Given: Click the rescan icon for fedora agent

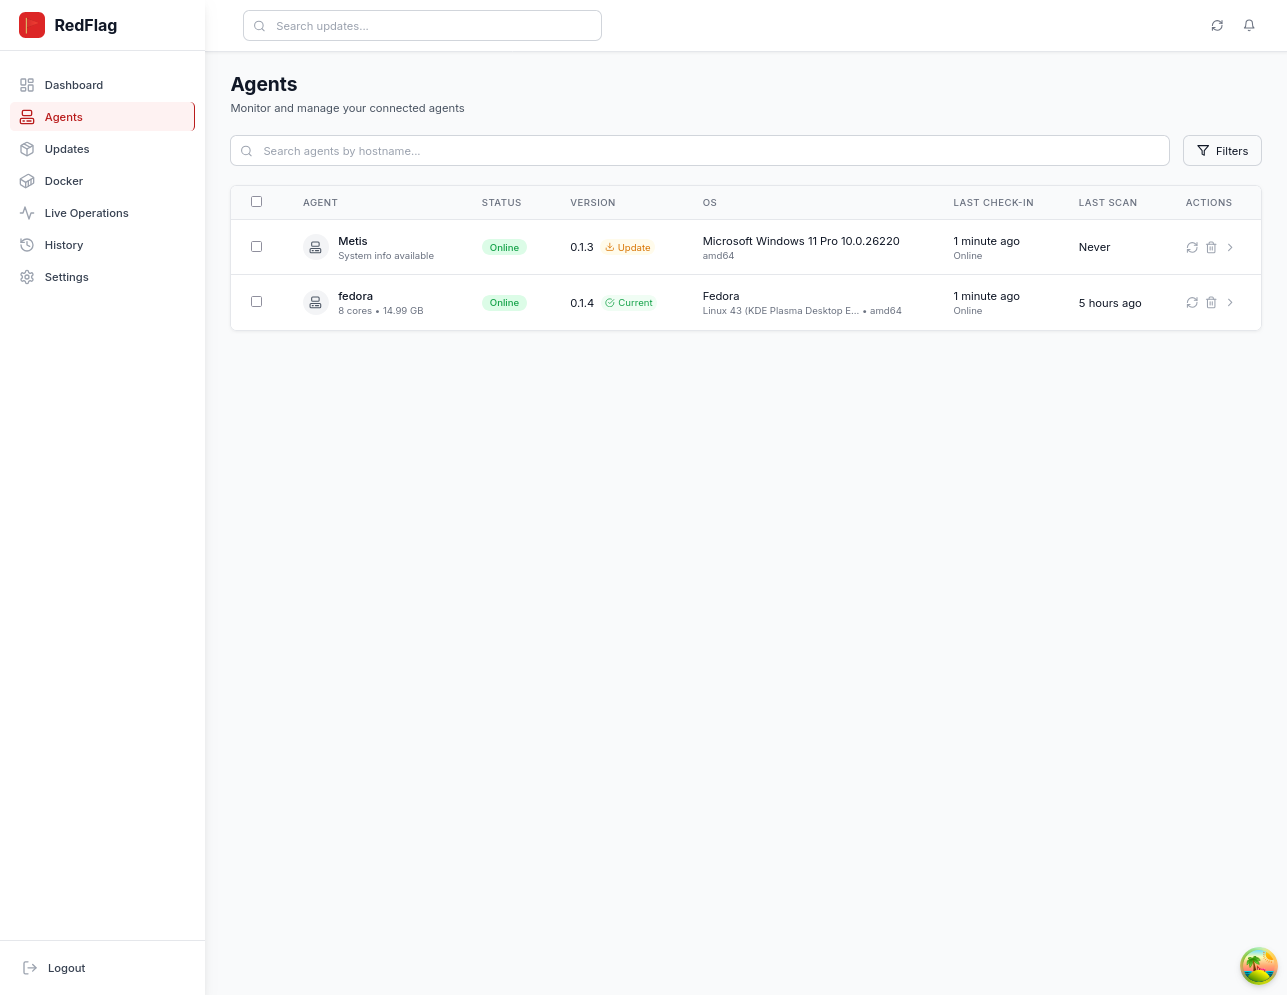Looking at the screenshot, I should tap(1192, 303).
